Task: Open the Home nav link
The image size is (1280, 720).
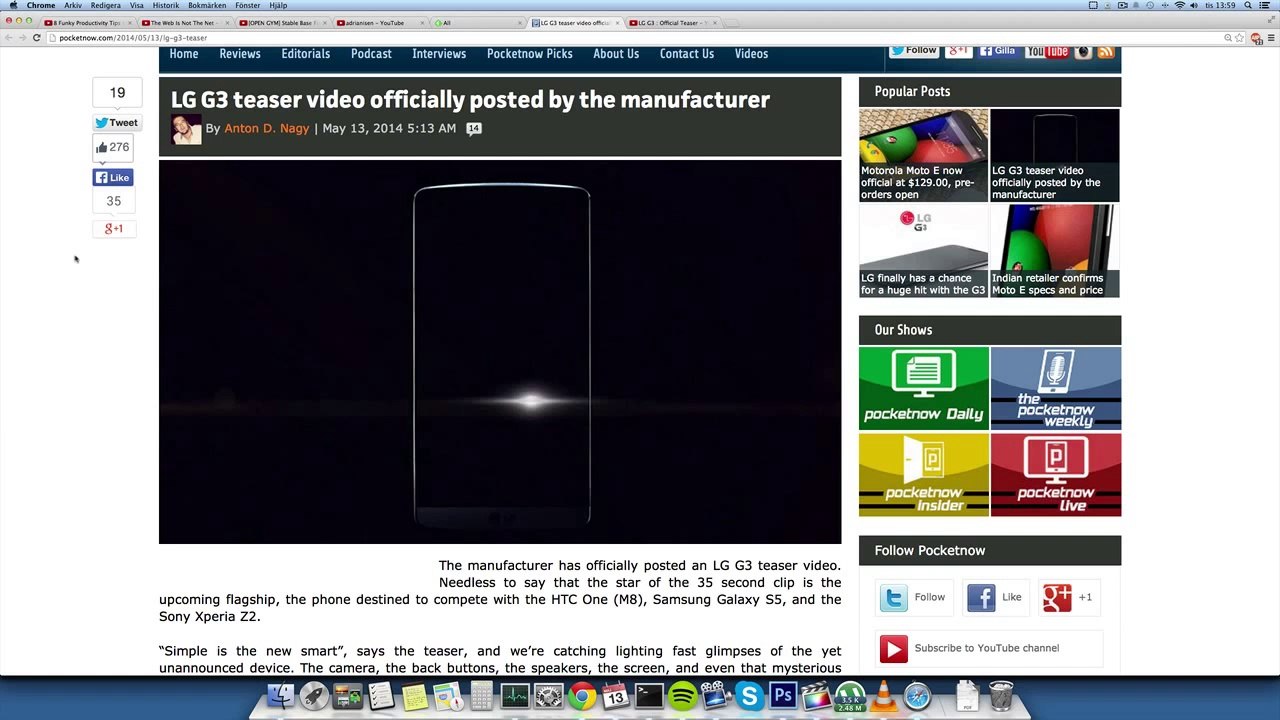Action: tap(184, 54)
